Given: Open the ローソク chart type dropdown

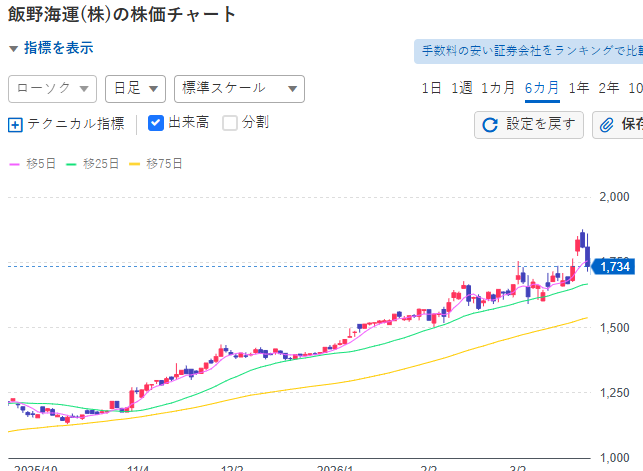Looking at the screenshot, I should [52, 89].
